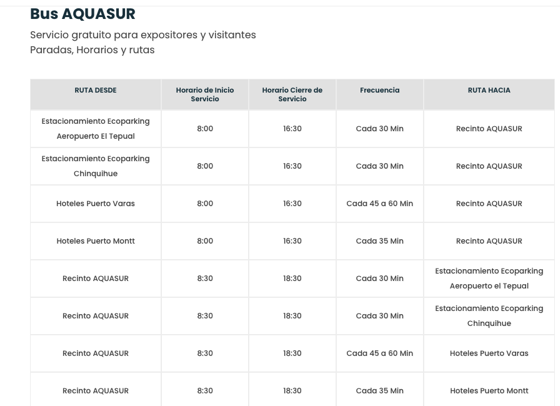
Task: Click the RUTA HACIA column header
Action: click(489, 90)
